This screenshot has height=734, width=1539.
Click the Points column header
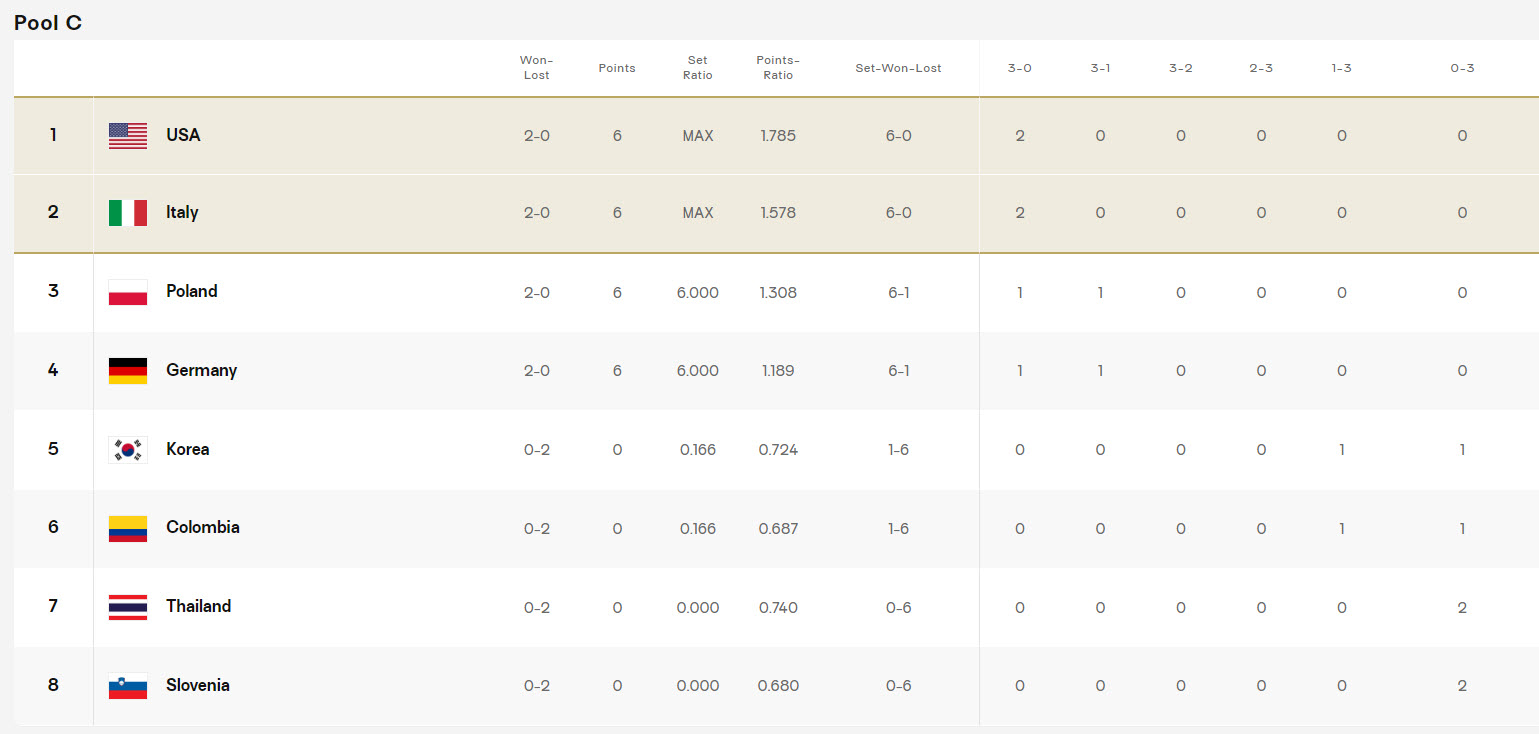(617, 68)
